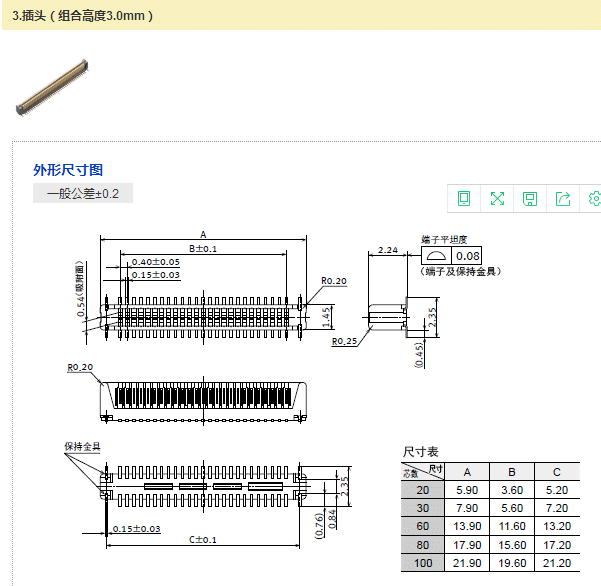Click the plug connector product thumbnail
The image size is (601, 586).
(51, 86)
